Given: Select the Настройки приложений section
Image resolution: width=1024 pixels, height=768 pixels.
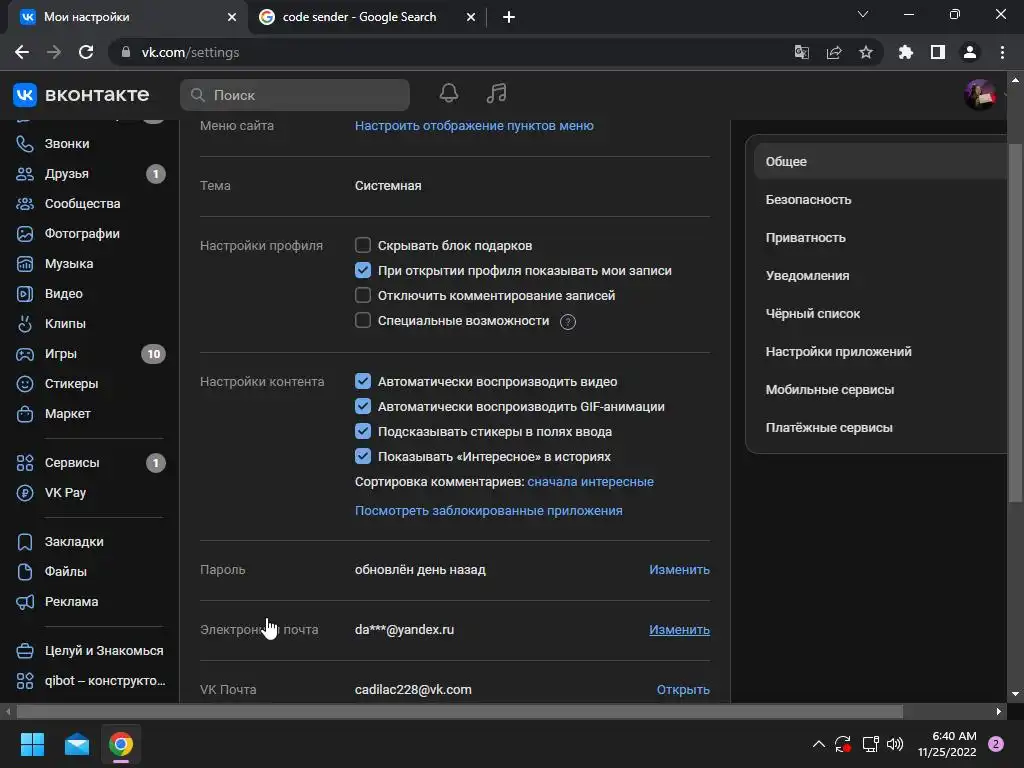Looking at the screenshot, I should click(x=880, y=351).
